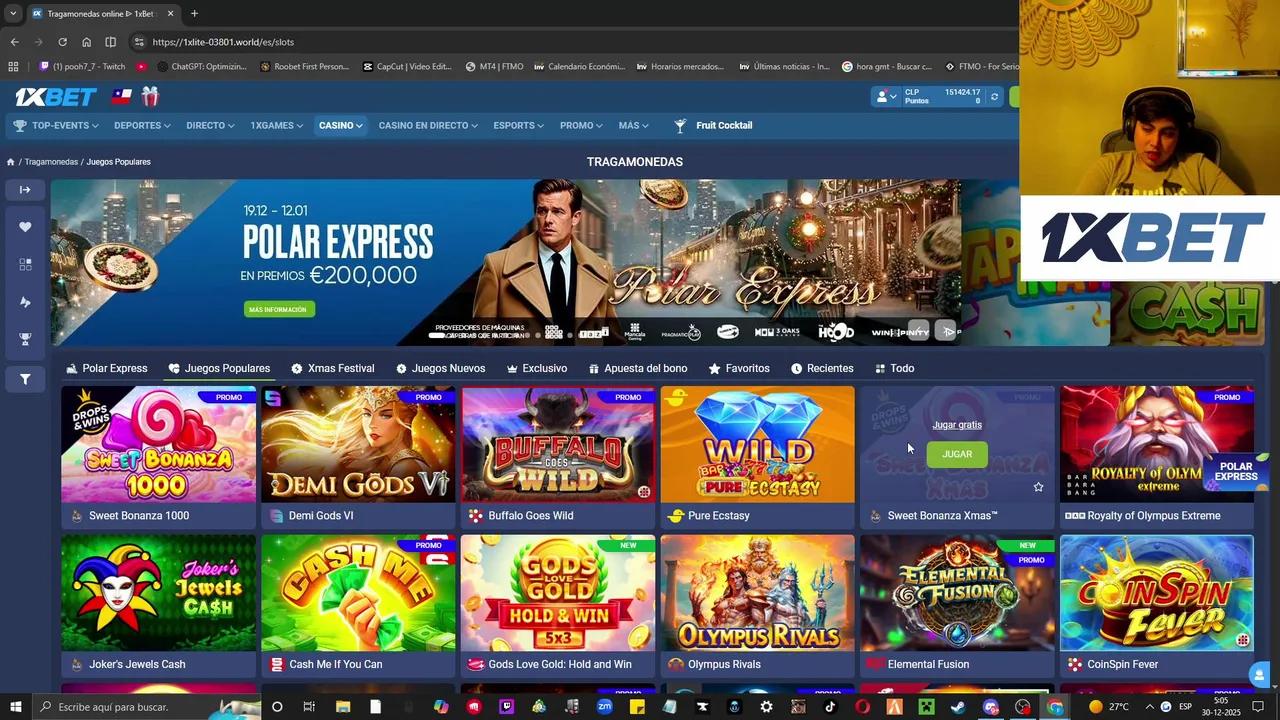Expand the MÁS dropdown menu

click(634, 126)
